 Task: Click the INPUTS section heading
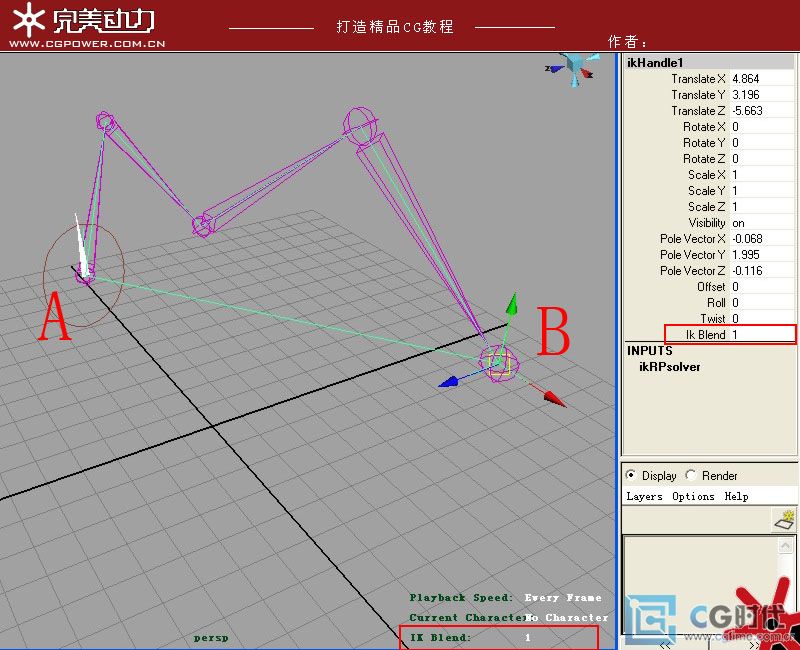pos(649,351)
